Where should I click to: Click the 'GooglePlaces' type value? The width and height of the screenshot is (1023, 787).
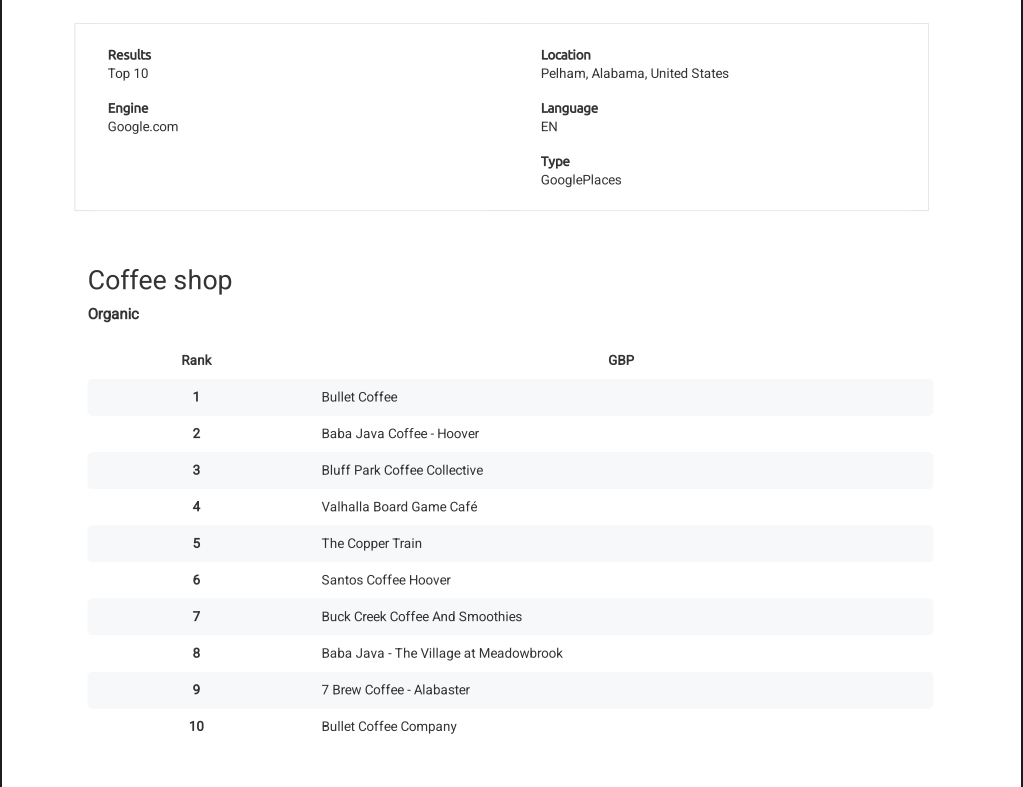[581, 180]
